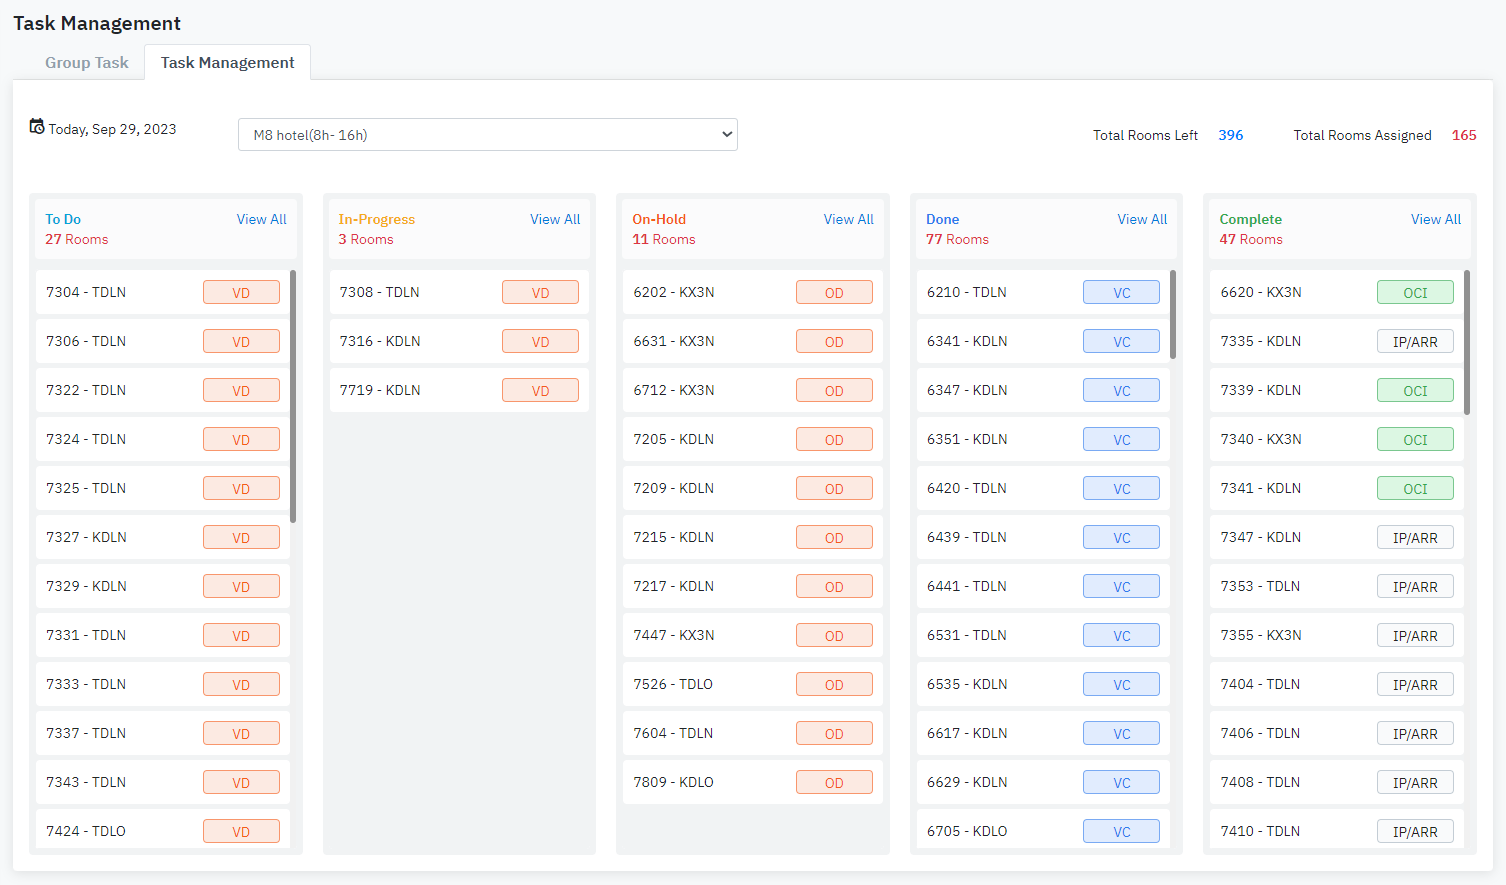
Task: Open View All for Done rooms
Action: (x=1141, y=219)
